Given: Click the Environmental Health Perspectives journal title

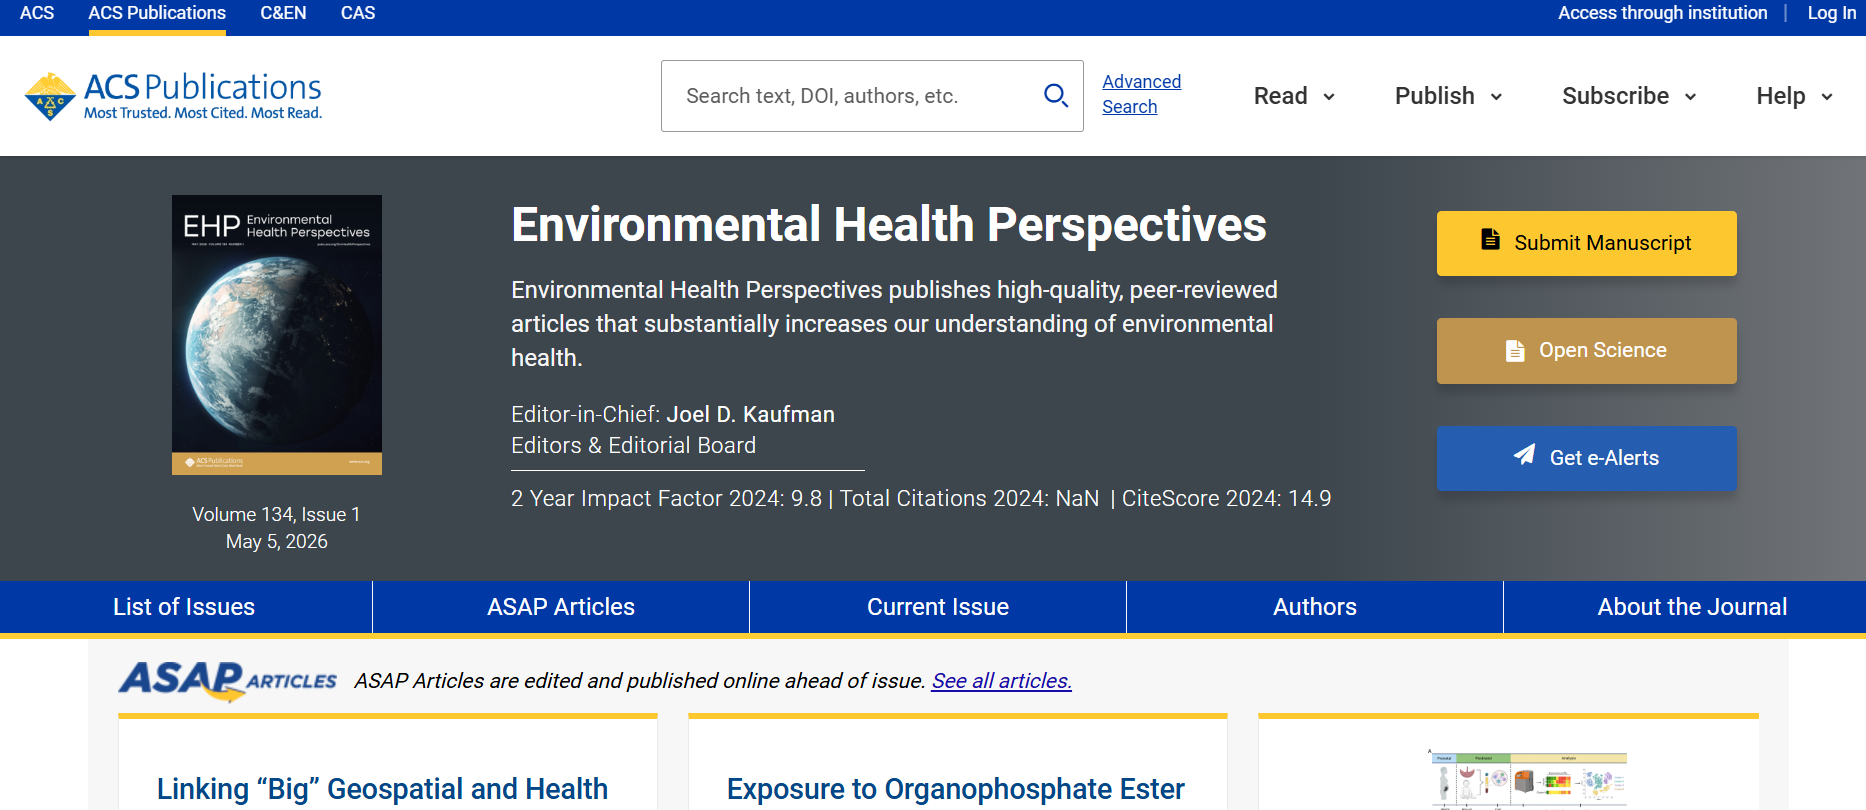Looking at the screenshot, I should pos(889,224).
